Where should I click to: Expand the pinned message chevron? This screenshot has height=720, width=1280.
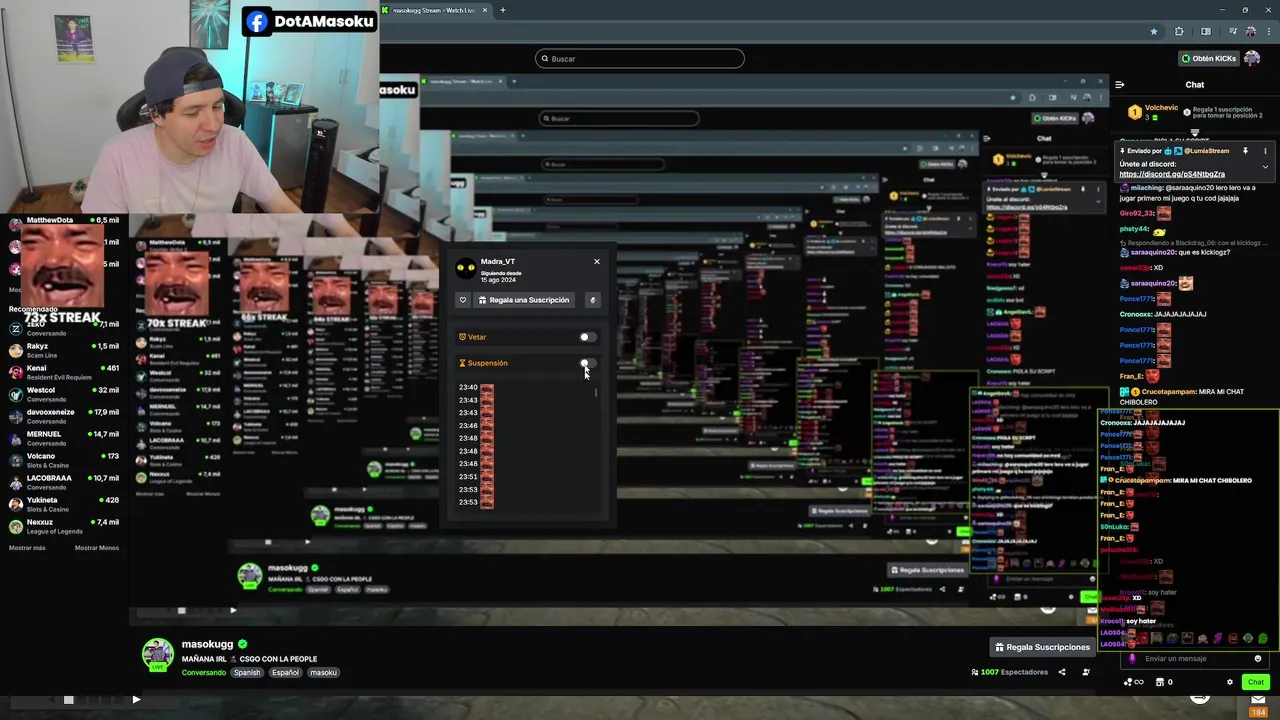(x=1265, y=167)
